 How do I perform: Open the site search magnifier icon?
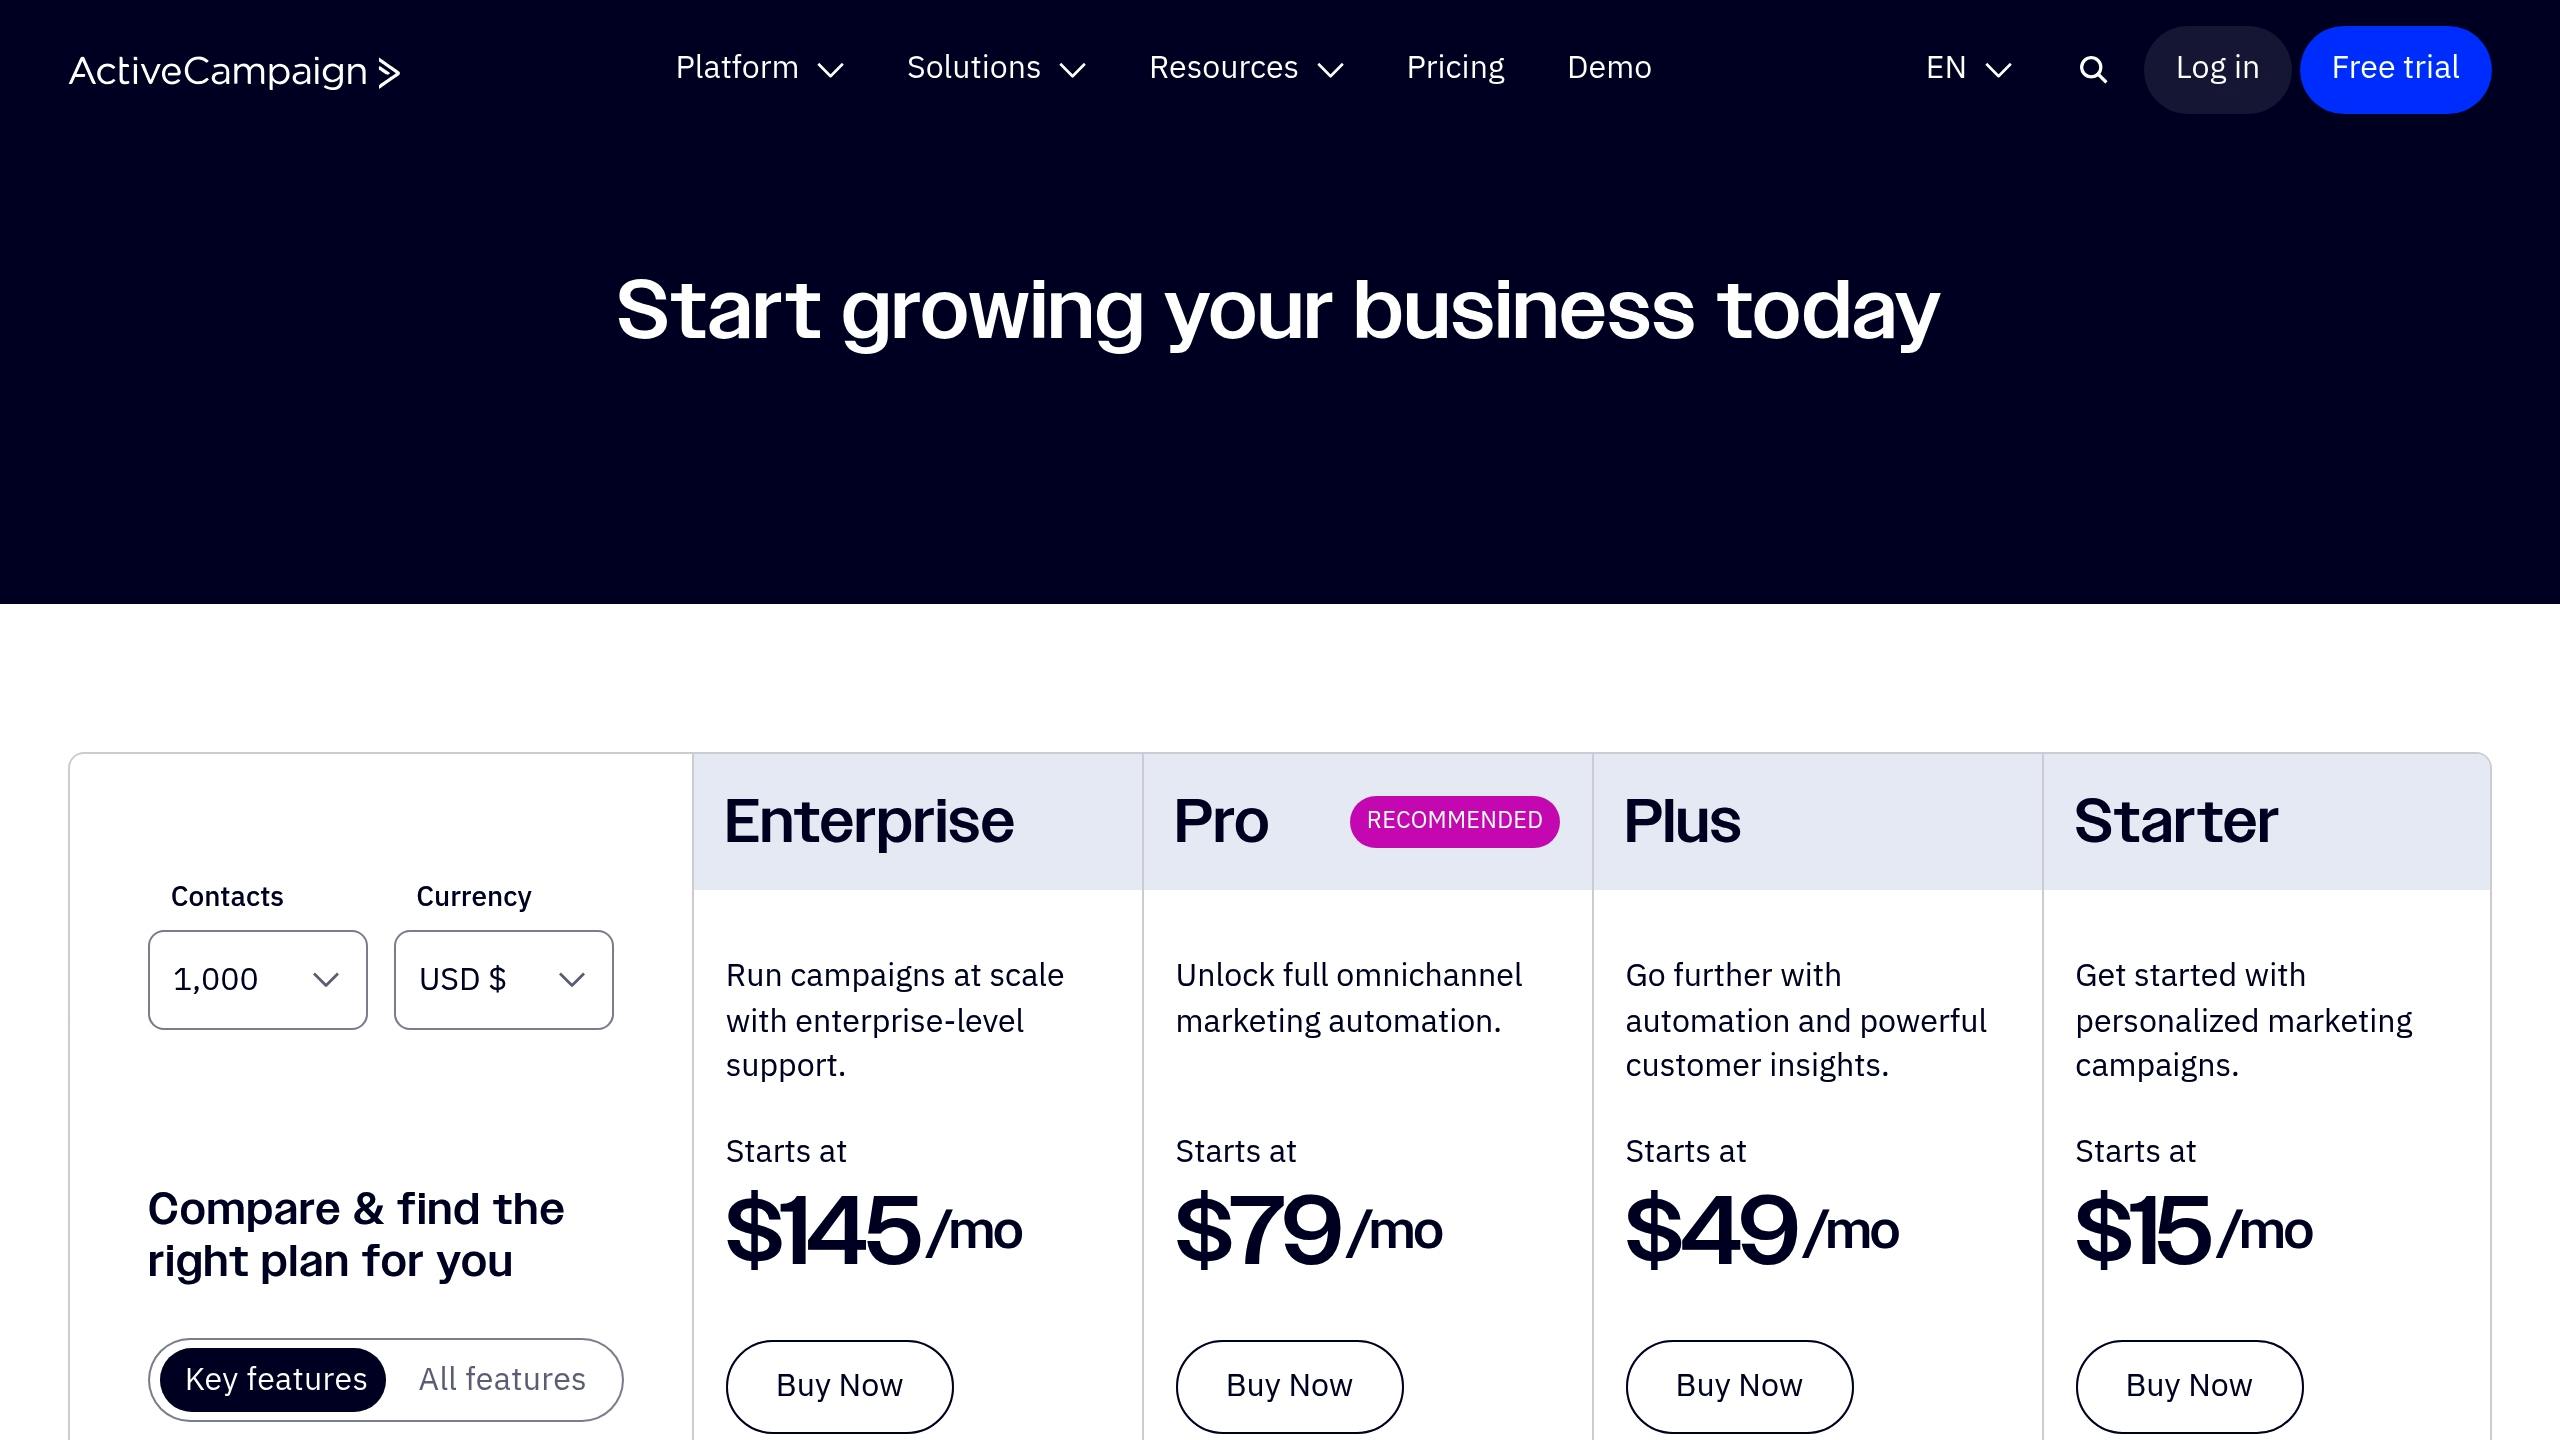click(2092, 70)
